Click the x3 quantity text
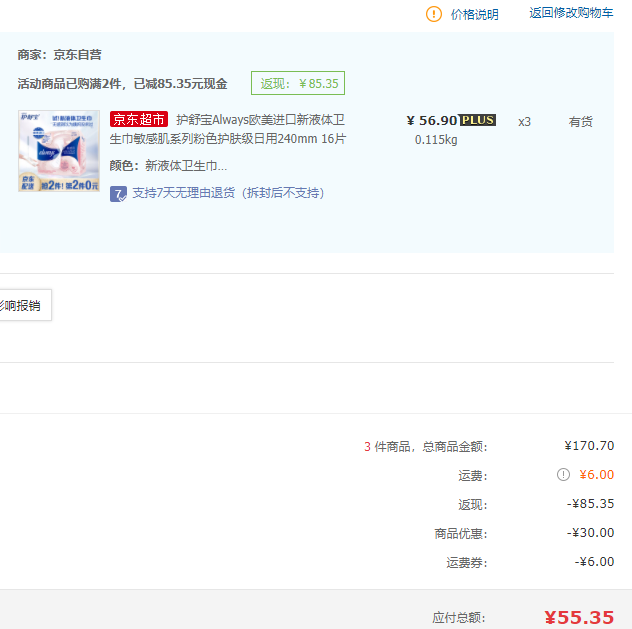632x629 pixels. click(x=524, y=122)
